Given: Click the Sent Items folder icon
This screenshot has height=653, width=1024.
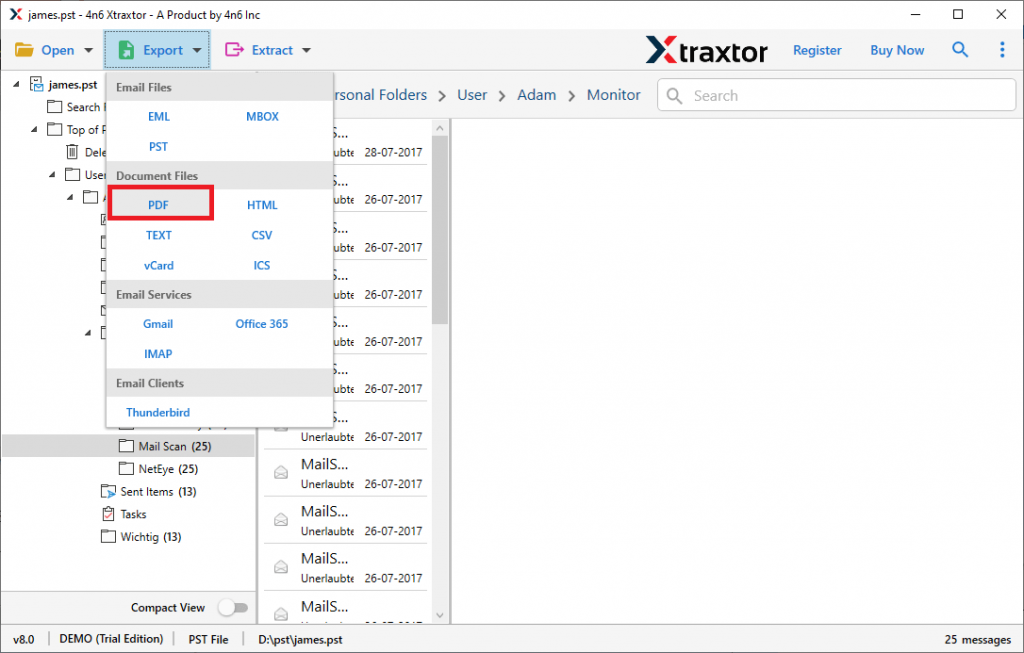Looking at the screenshot, I should coord(109,491).
